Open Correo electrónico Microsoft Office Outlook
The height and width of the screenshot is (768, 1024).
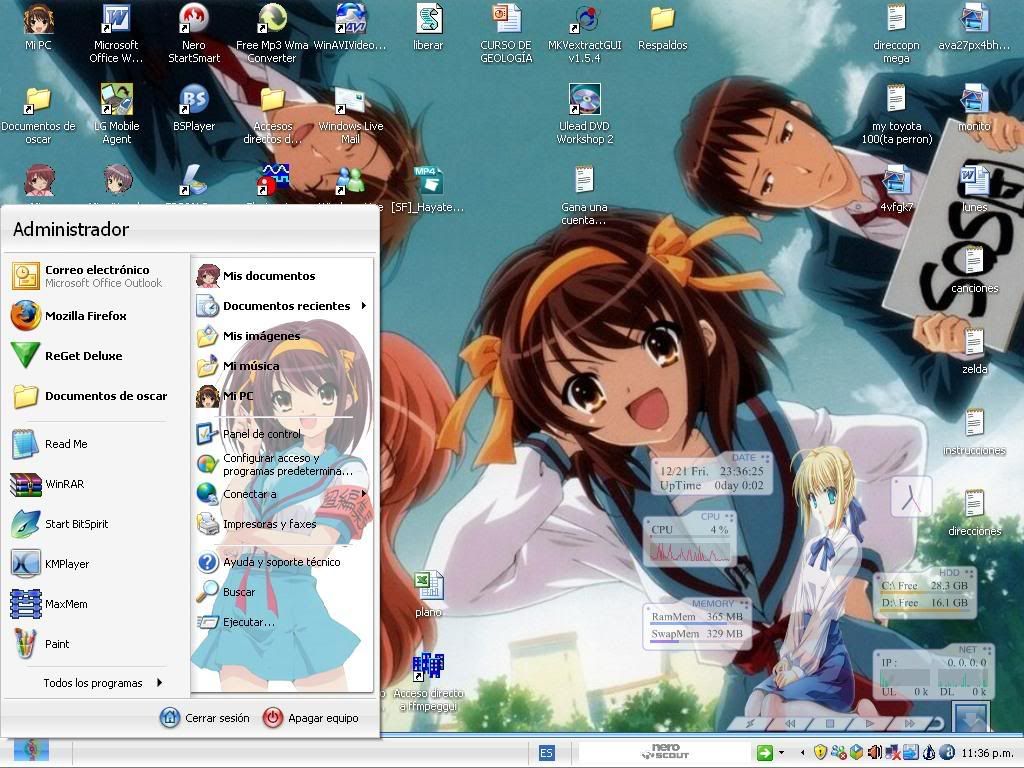tap(87, 276)
